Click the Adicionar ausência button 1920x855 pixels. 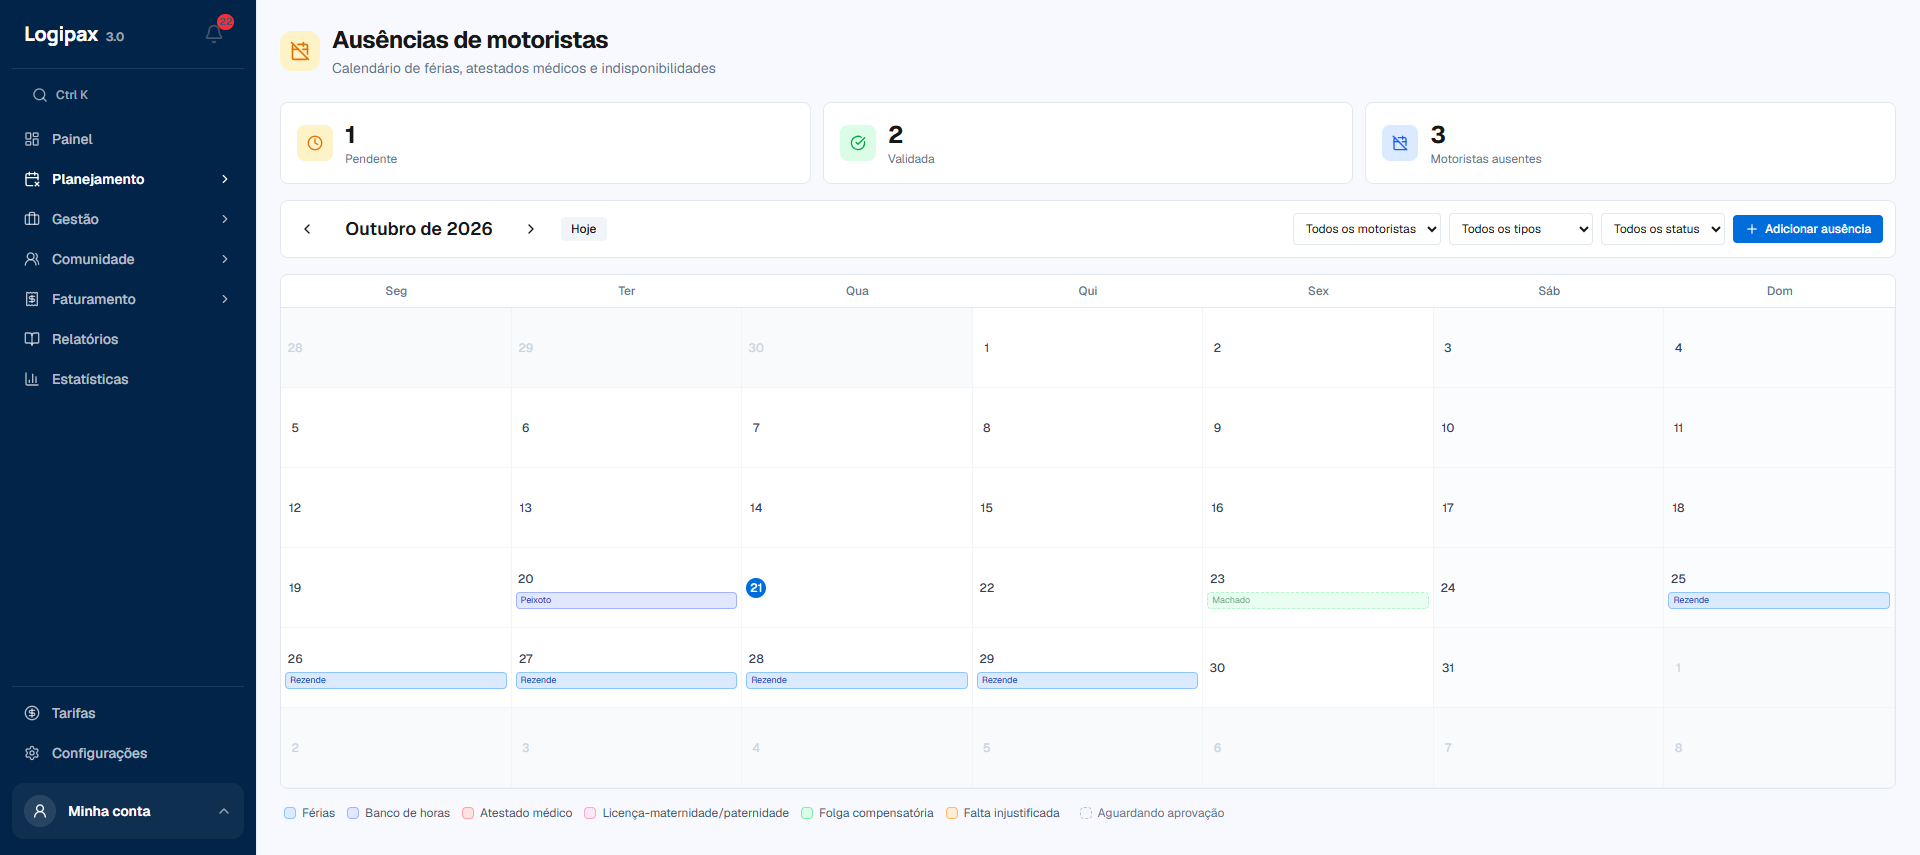point(1808,229)
